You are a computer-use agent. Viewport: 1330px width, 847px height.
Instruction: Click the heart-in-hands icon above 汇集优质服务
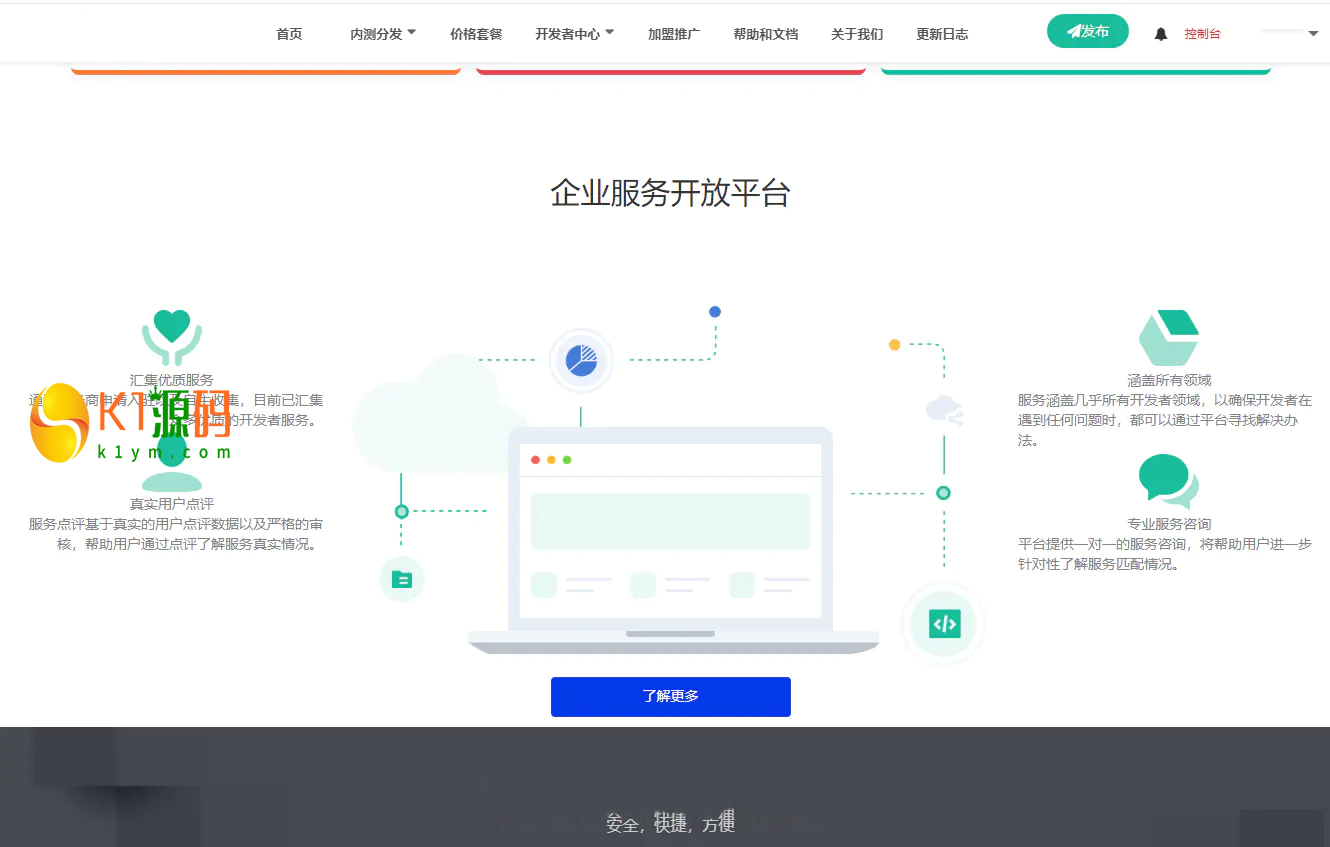[x=172, y=338]
